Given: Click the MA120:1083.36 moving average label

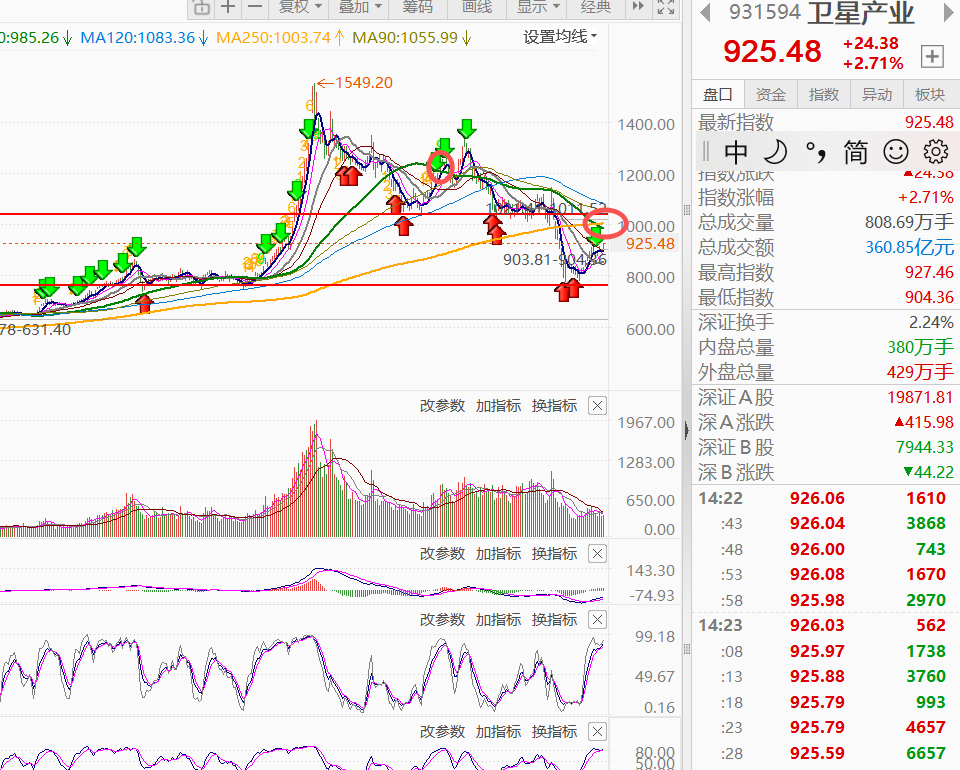Looking at the screenshot, I should (144, 37).
